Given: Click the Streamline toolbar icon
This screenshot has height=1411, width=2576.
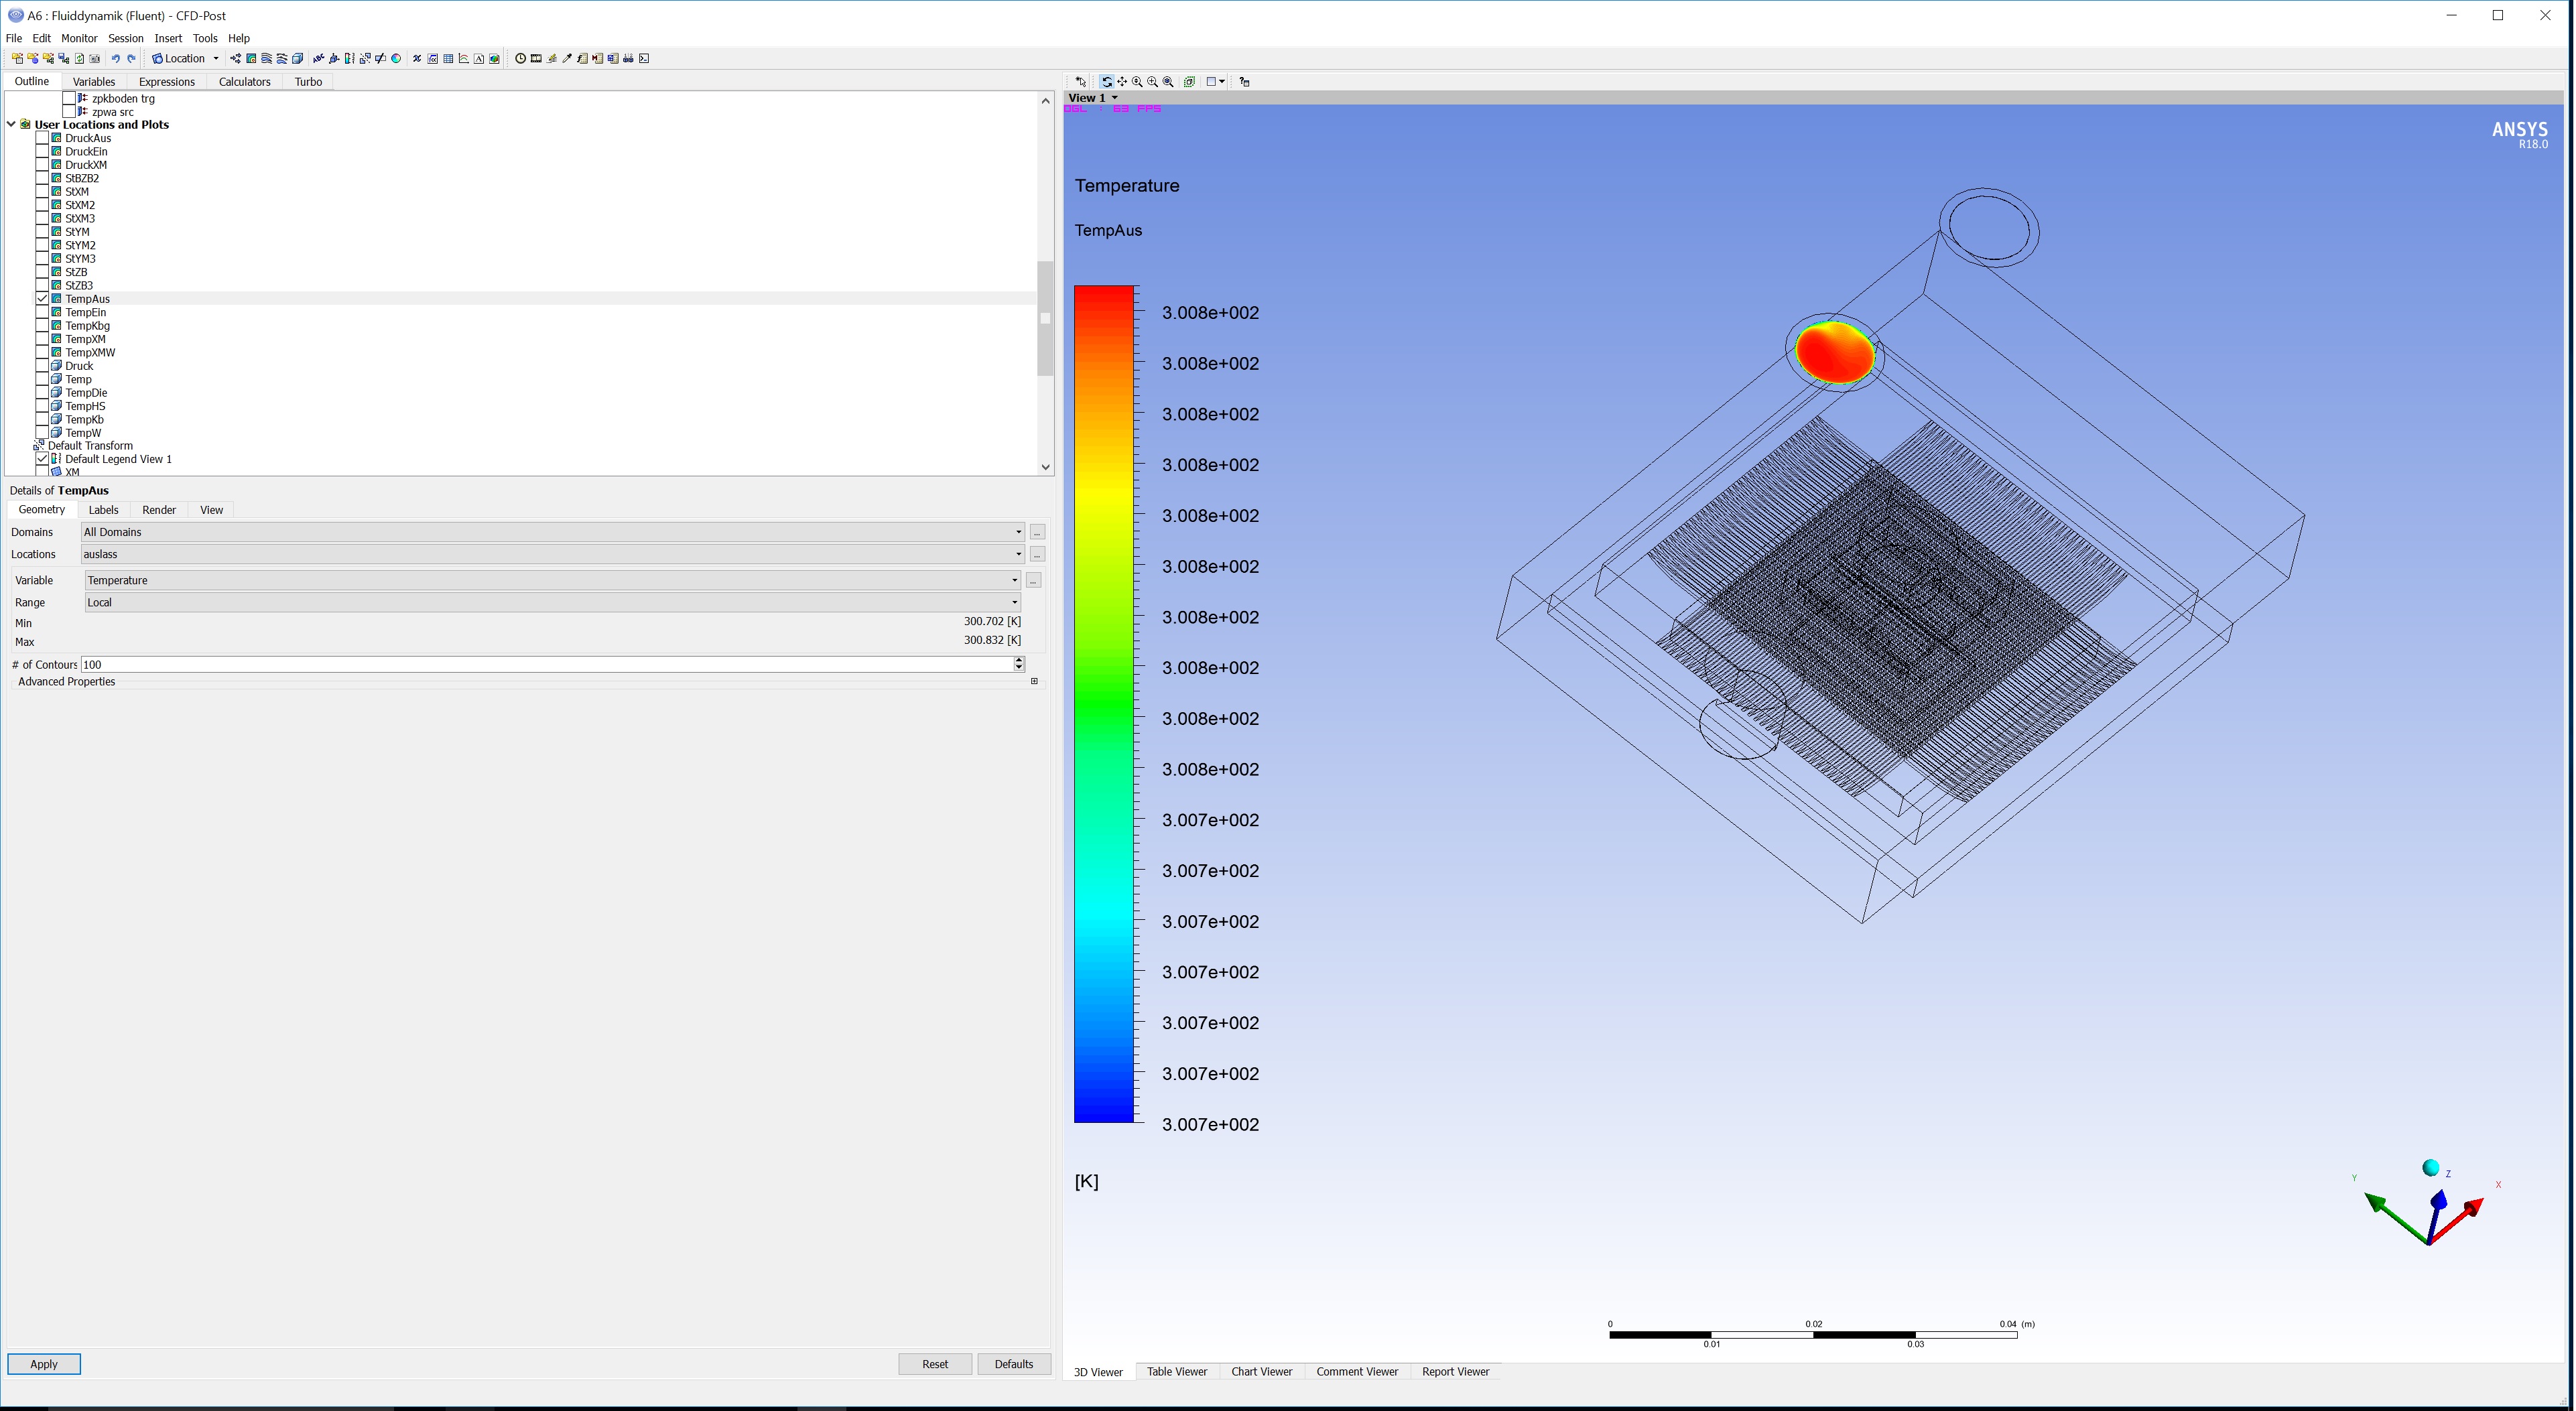Looking at the screenshot, I should 266,59.
